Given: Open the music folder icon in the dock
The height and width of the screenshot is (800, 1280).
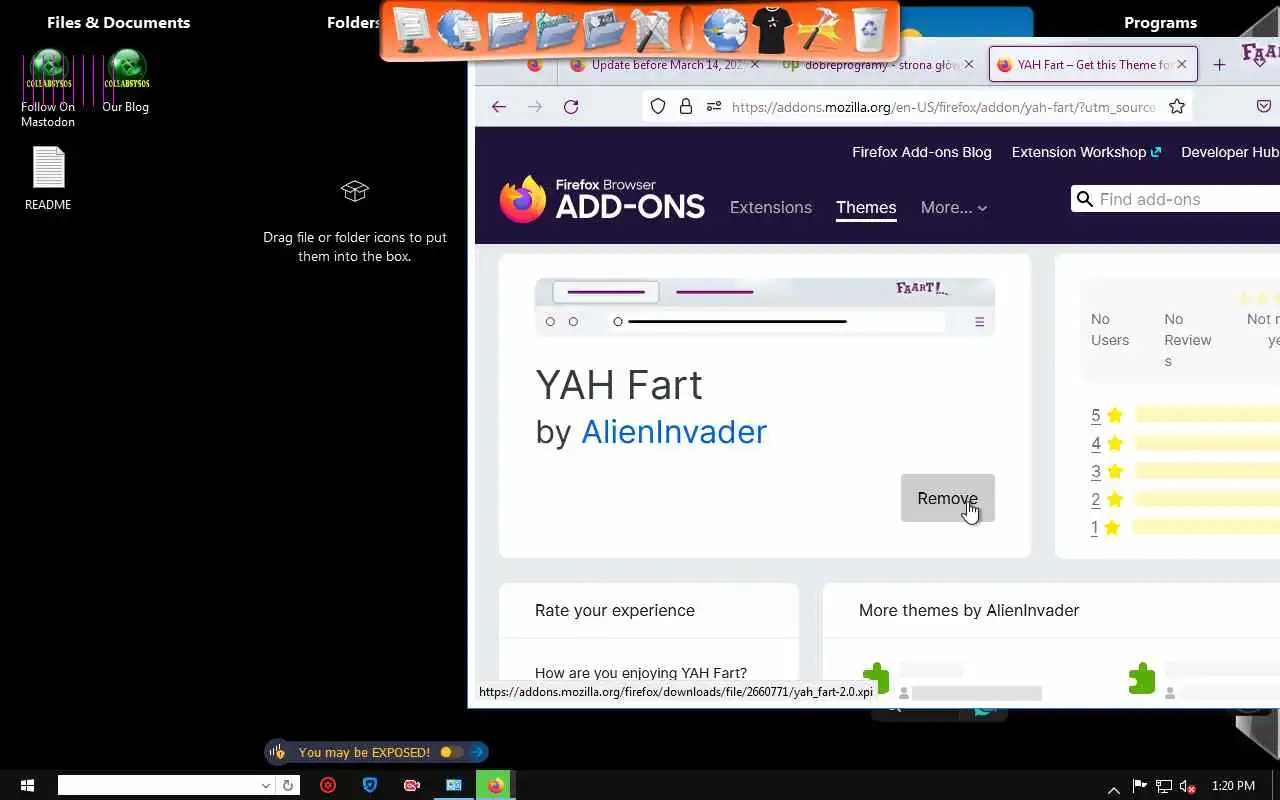Looking at the screenshot, I should (556, 30).
